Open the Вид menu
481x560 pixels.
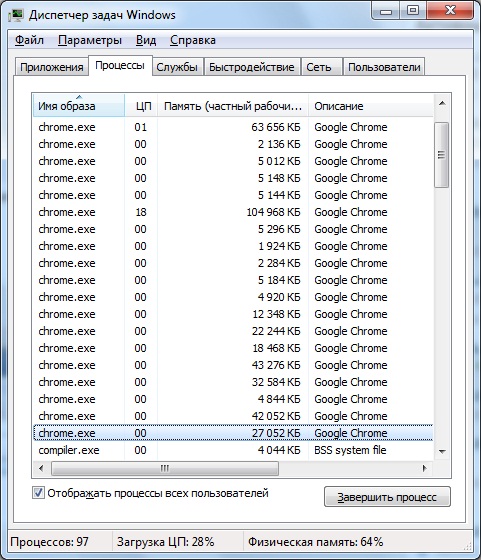coord(146,40)
